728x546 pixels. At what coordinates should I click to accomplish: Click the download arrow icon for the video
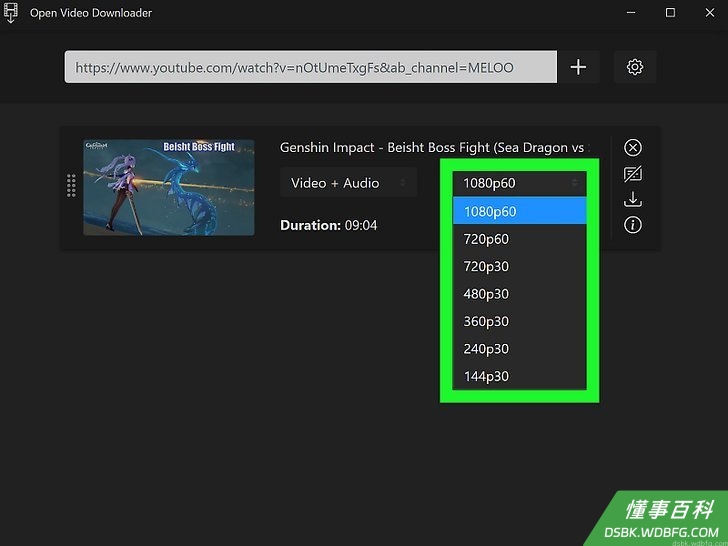(633, 200)
